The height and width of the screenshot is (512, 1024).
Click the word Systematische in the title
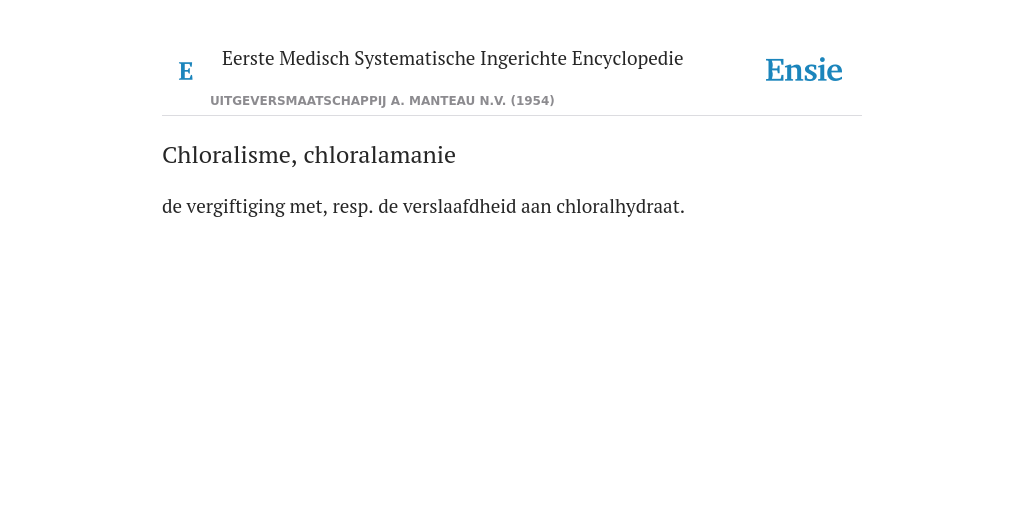(415, 59)
